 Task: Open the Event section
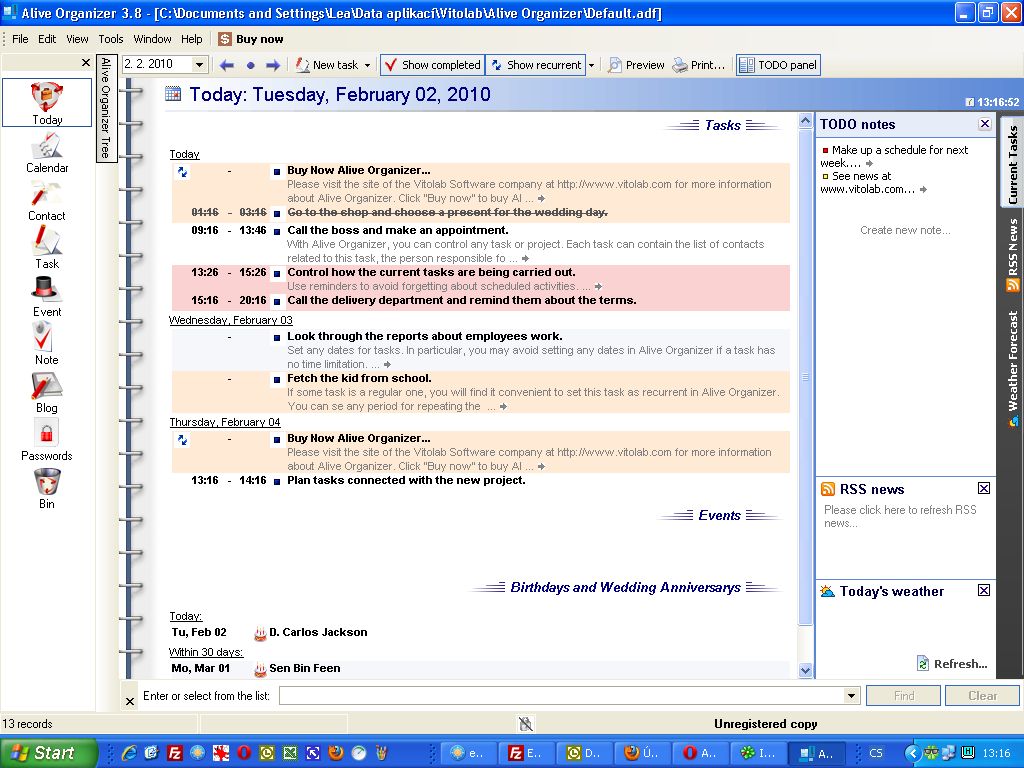(x=47, y=296)
